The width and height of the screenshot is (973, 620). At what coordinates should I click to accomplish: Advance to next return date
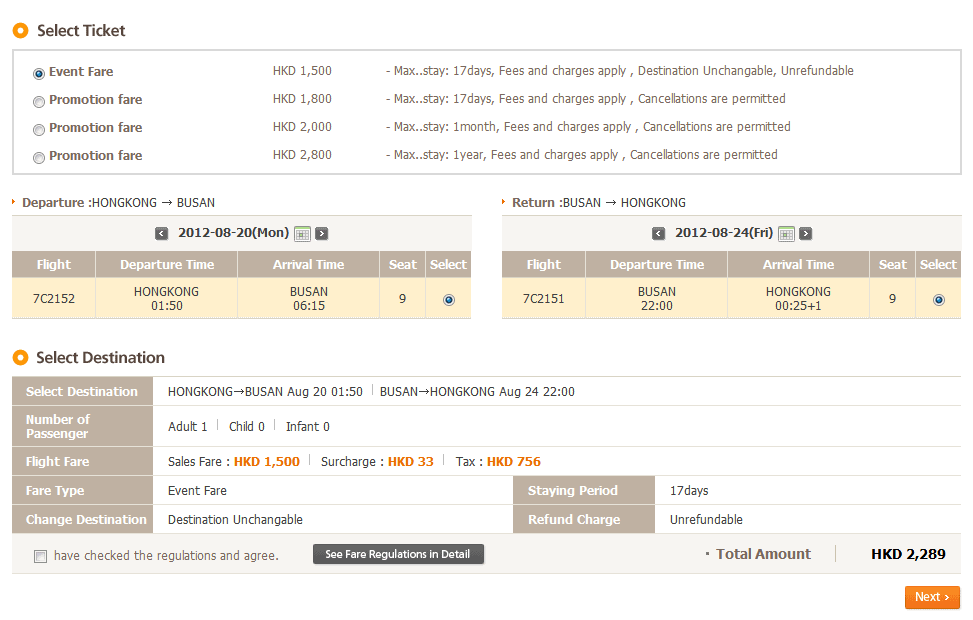[x=805, y=234]
